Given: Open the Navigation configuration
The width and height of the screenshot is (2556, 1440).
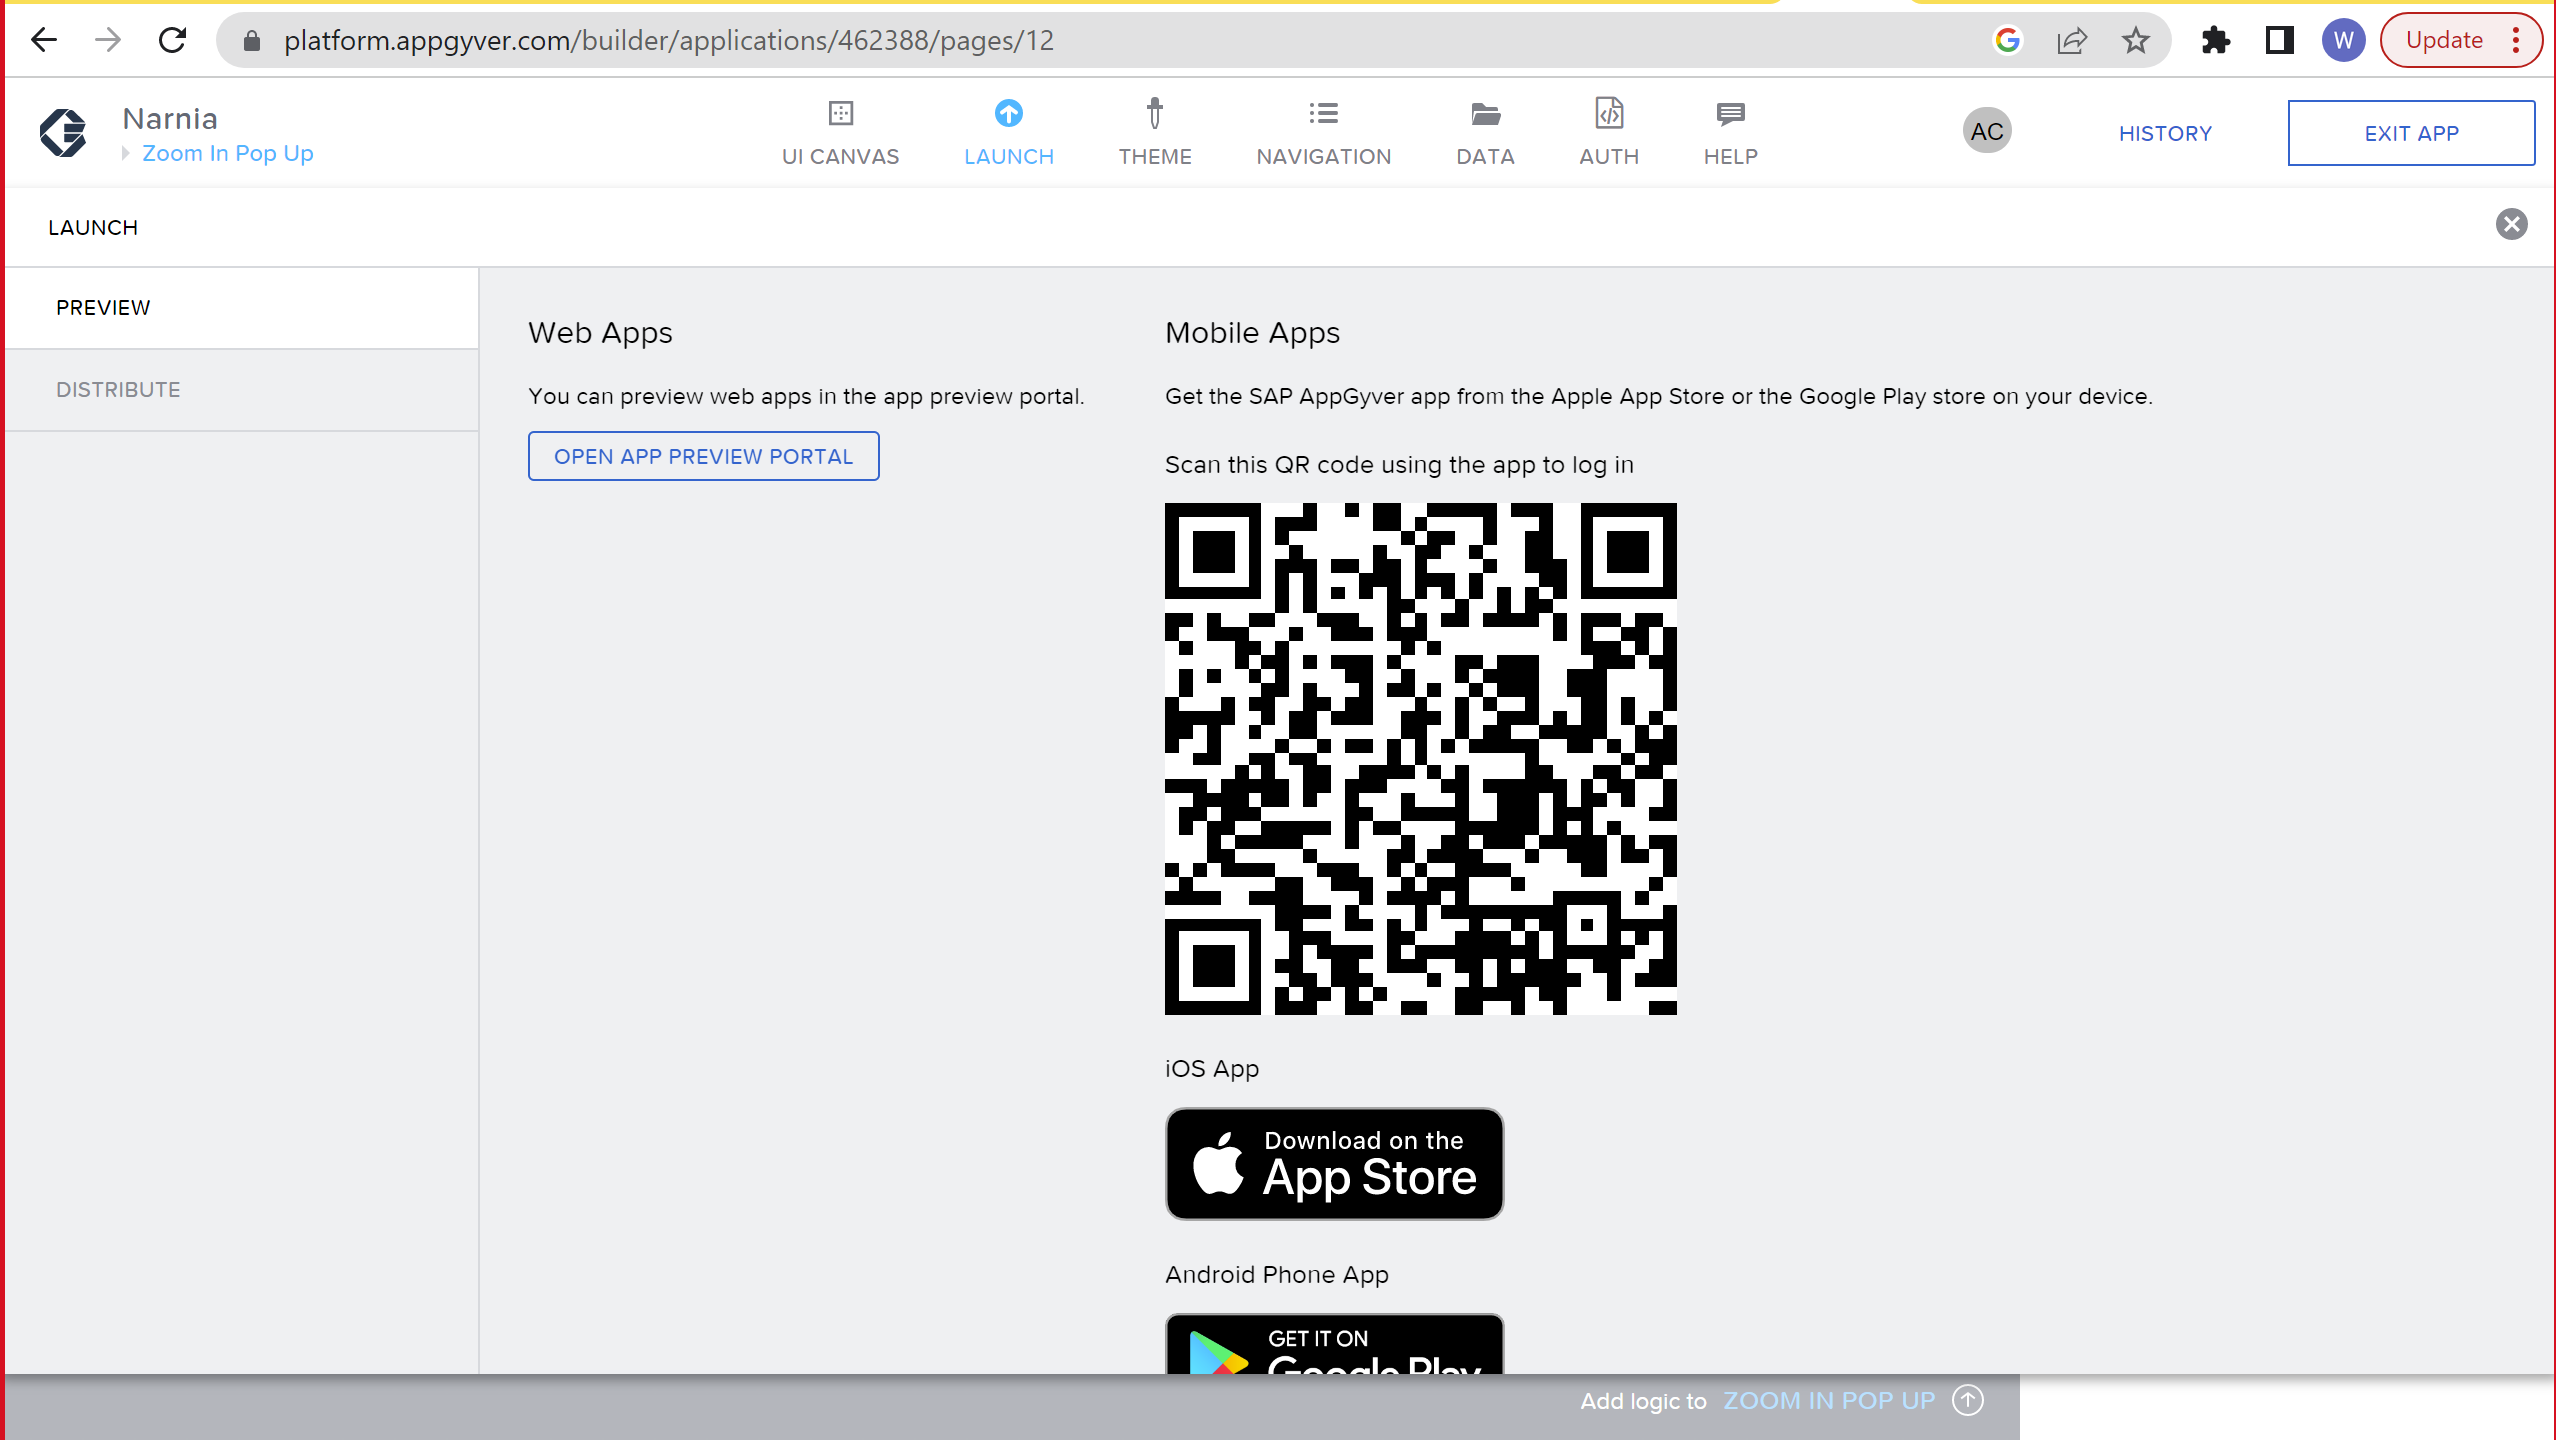Looking at the screenshot, I should point(1324,132).
